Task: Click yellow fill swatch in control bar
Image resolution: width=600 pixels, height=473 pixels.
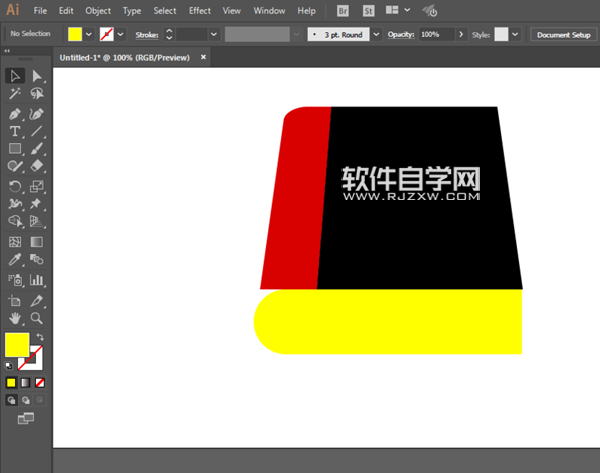Action: [75, 34]
